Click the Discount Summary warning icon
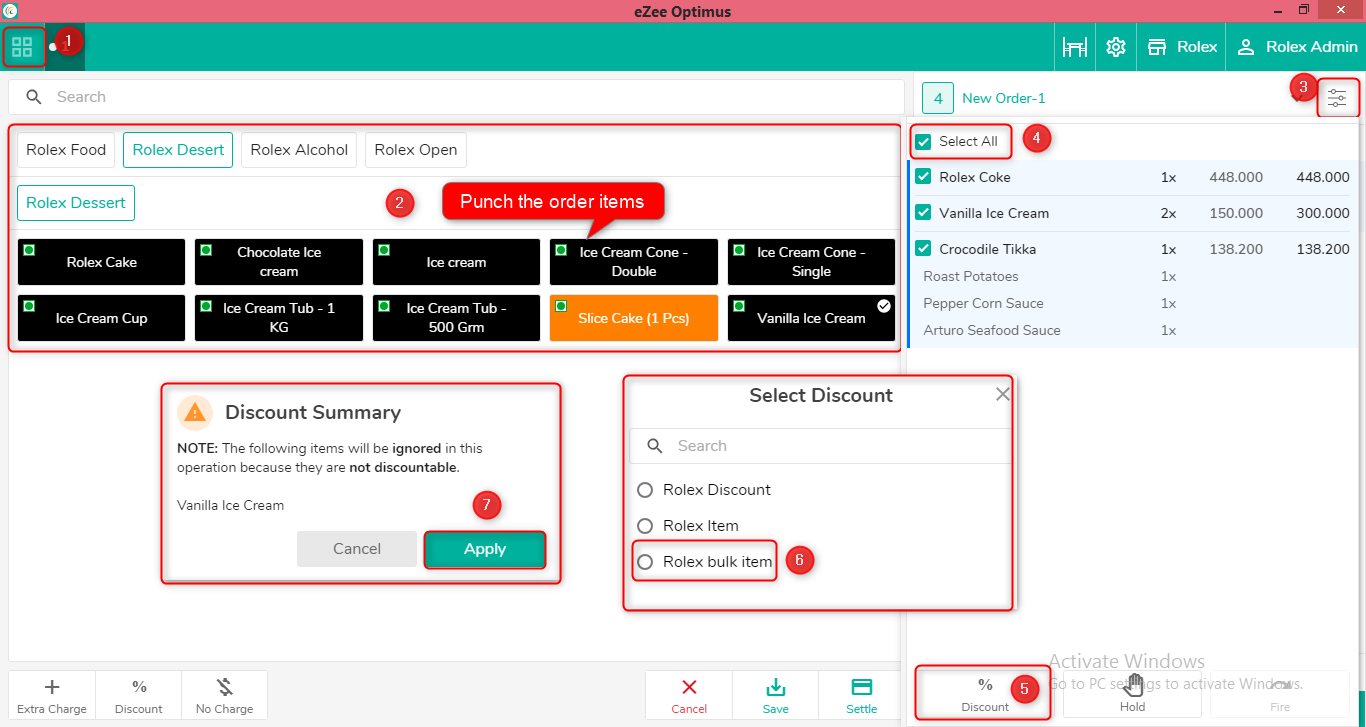The width and height of the screenshot is (1366, 727). click(x=195, y=412)
